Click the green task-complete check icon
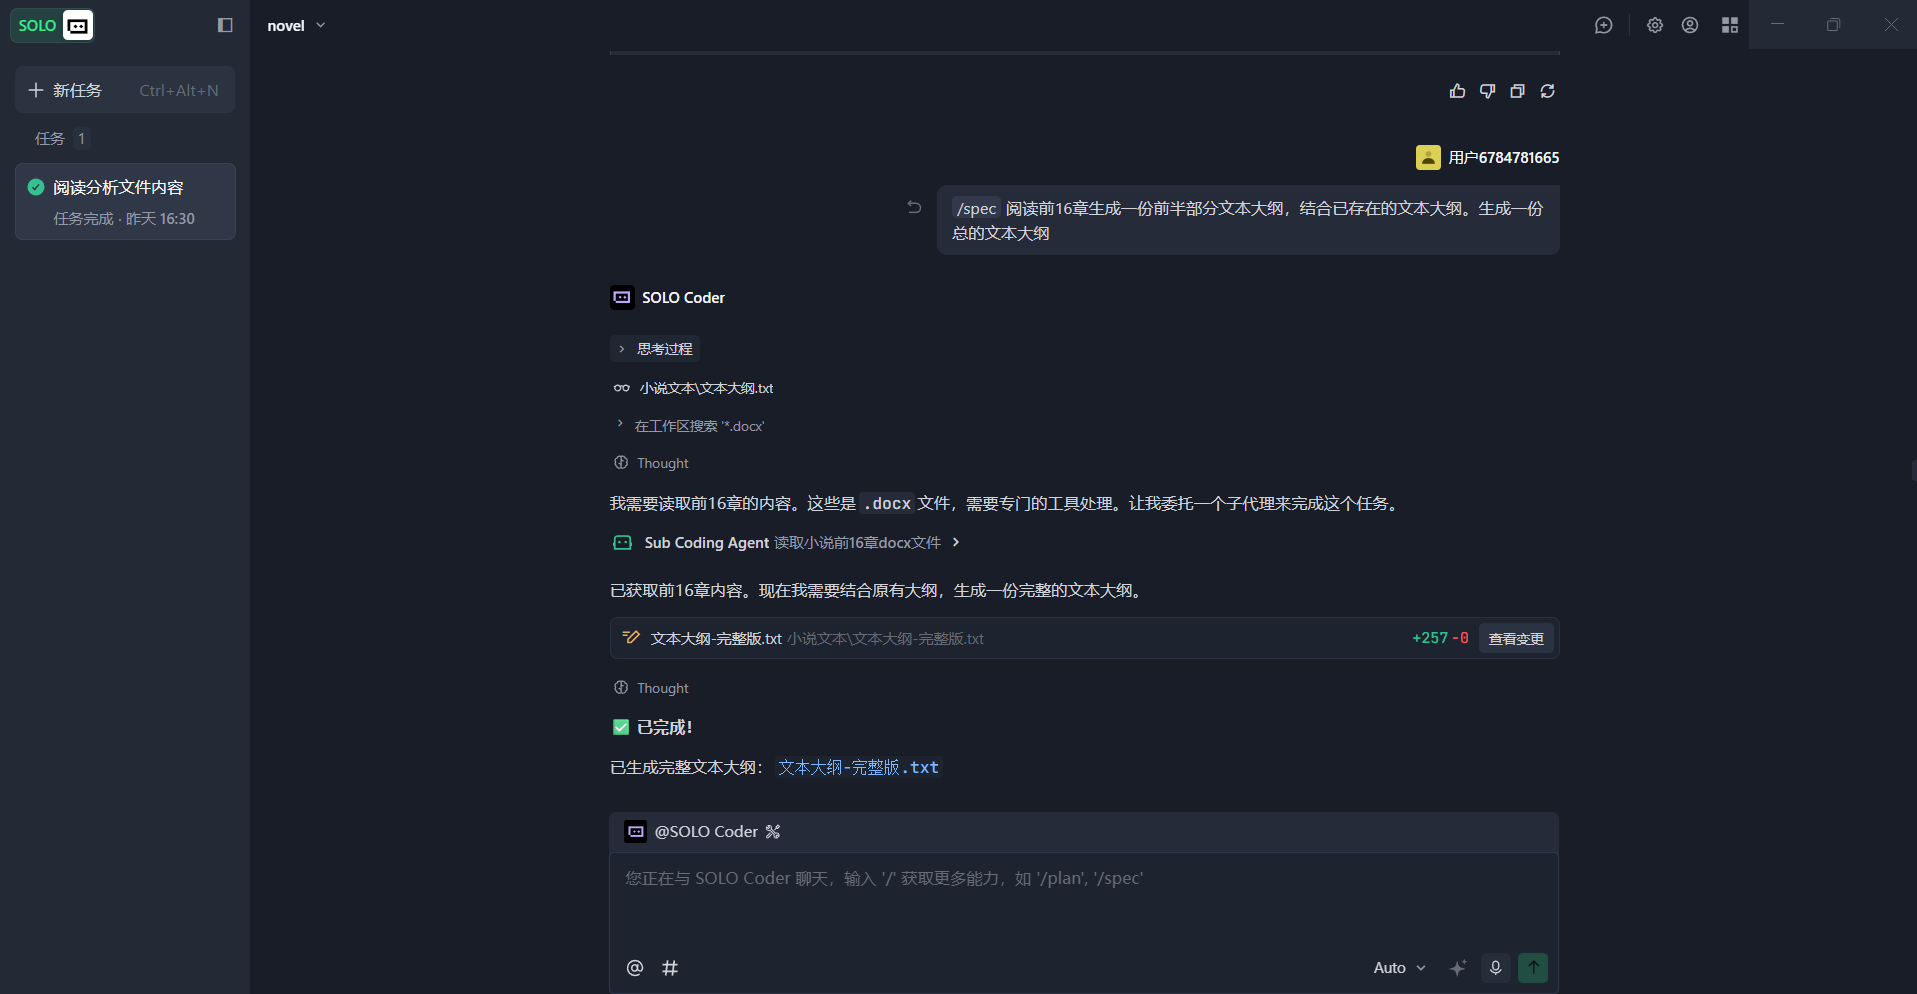 [36, 187]
